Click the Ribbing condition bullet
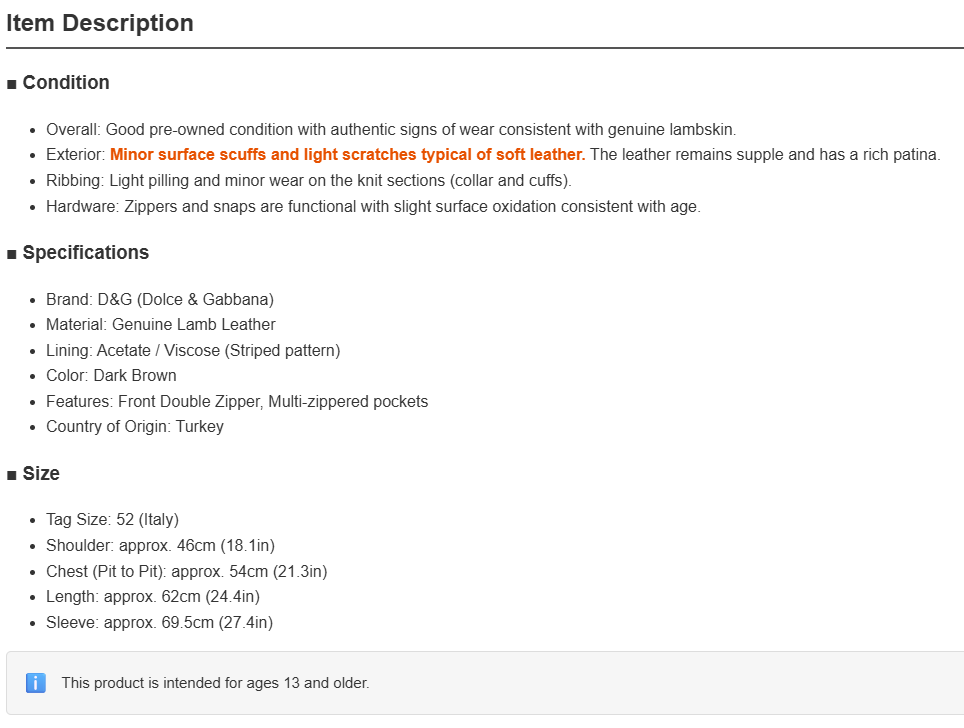Screen dimensions: 964x728 pyautogui.click(x=309, y=181)
